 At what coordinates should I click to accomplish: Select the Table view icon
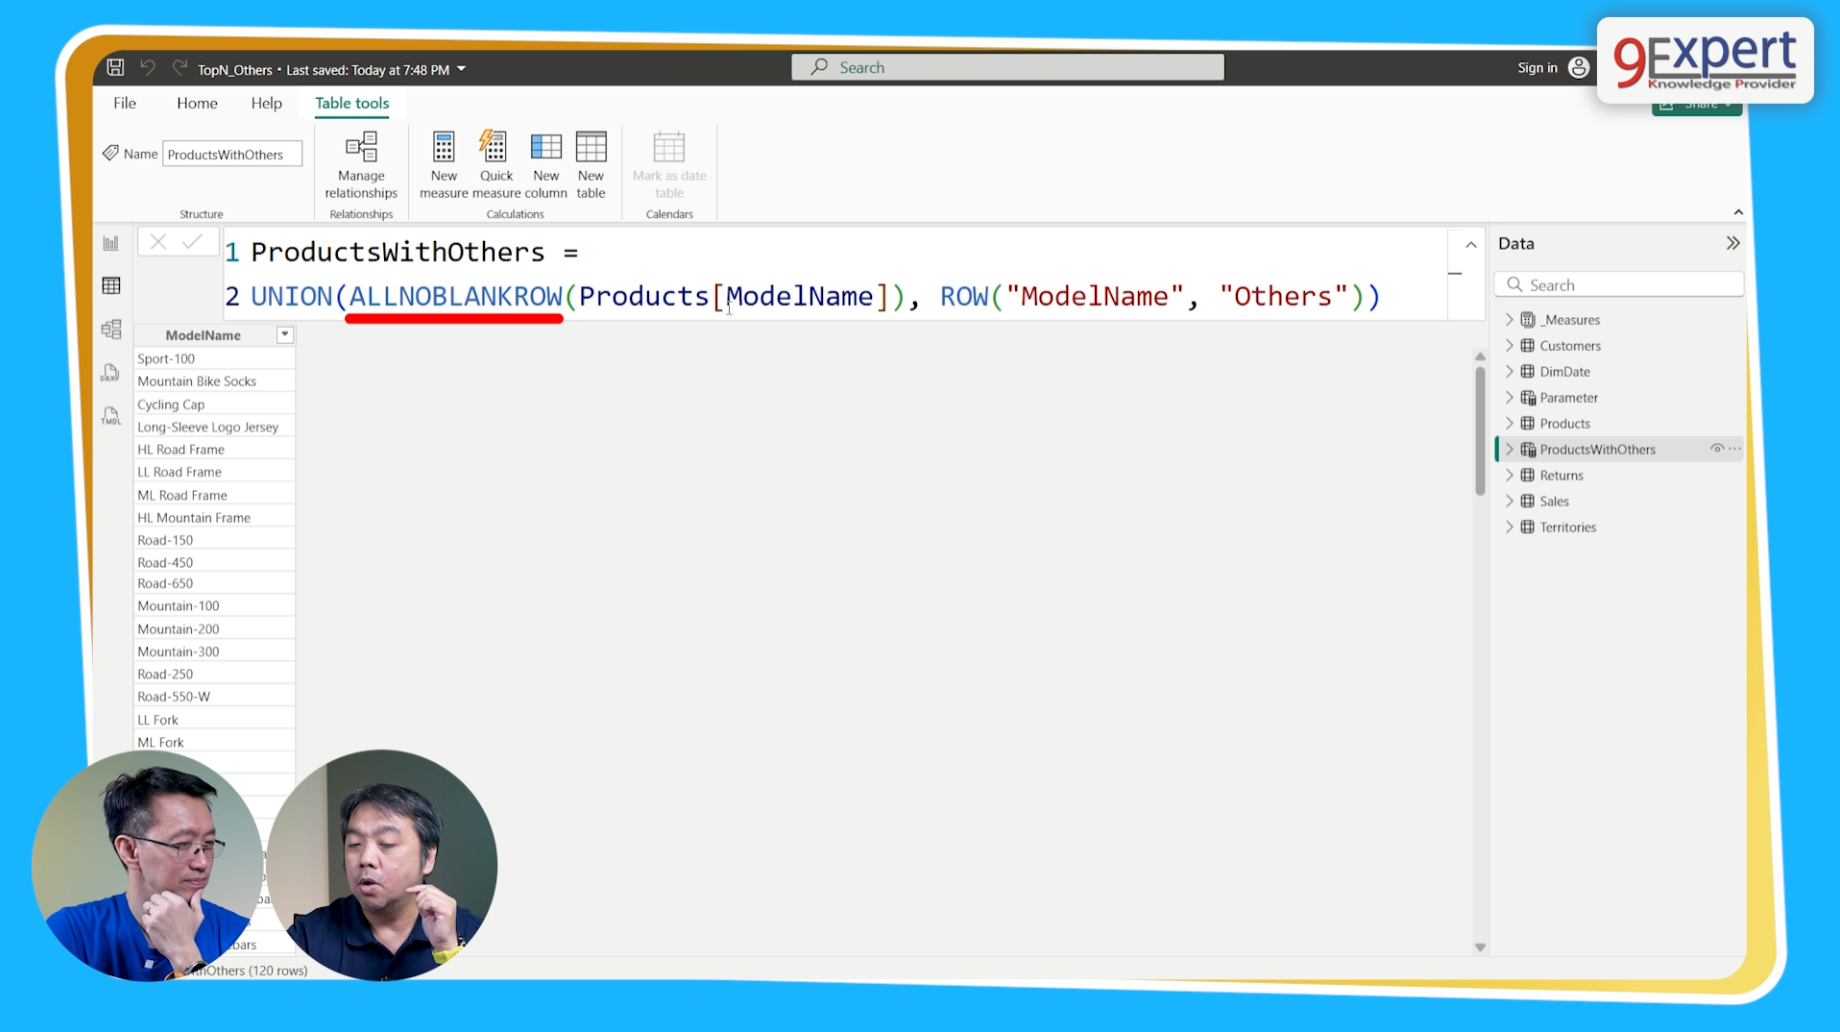(x=110, y=284)
